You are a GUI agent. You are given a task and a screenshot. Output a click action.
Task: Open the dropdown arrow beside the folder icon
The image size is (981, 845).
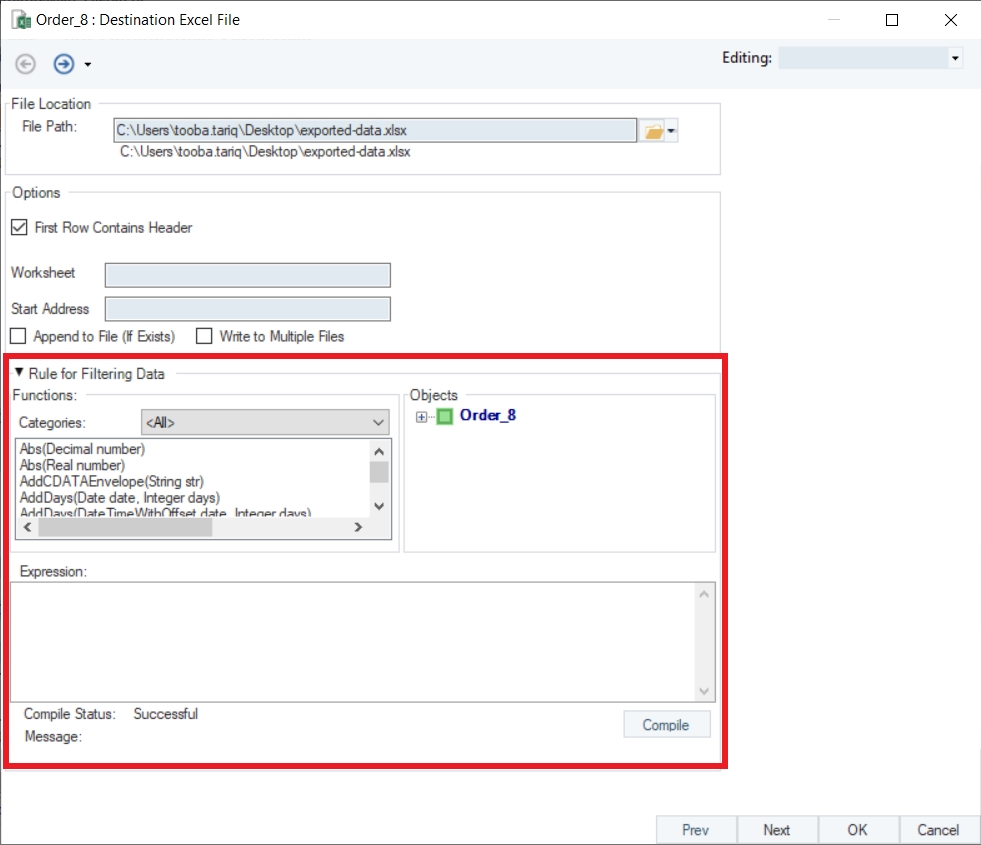tap(672, 131)
